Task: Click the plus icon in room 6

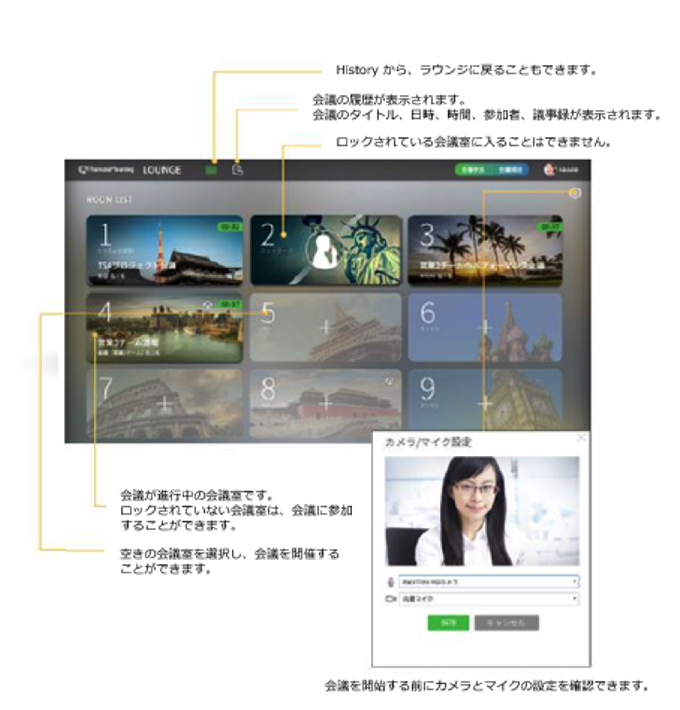Action: coord(485,327)
